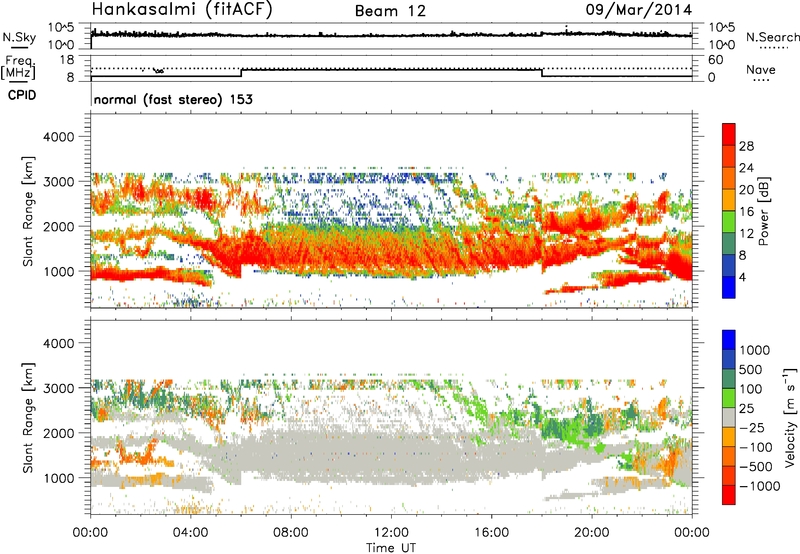The image size is (800, 554).
Task: Click the -1000 label on the Velocity colorbar
Action: [x=760, y=486]
